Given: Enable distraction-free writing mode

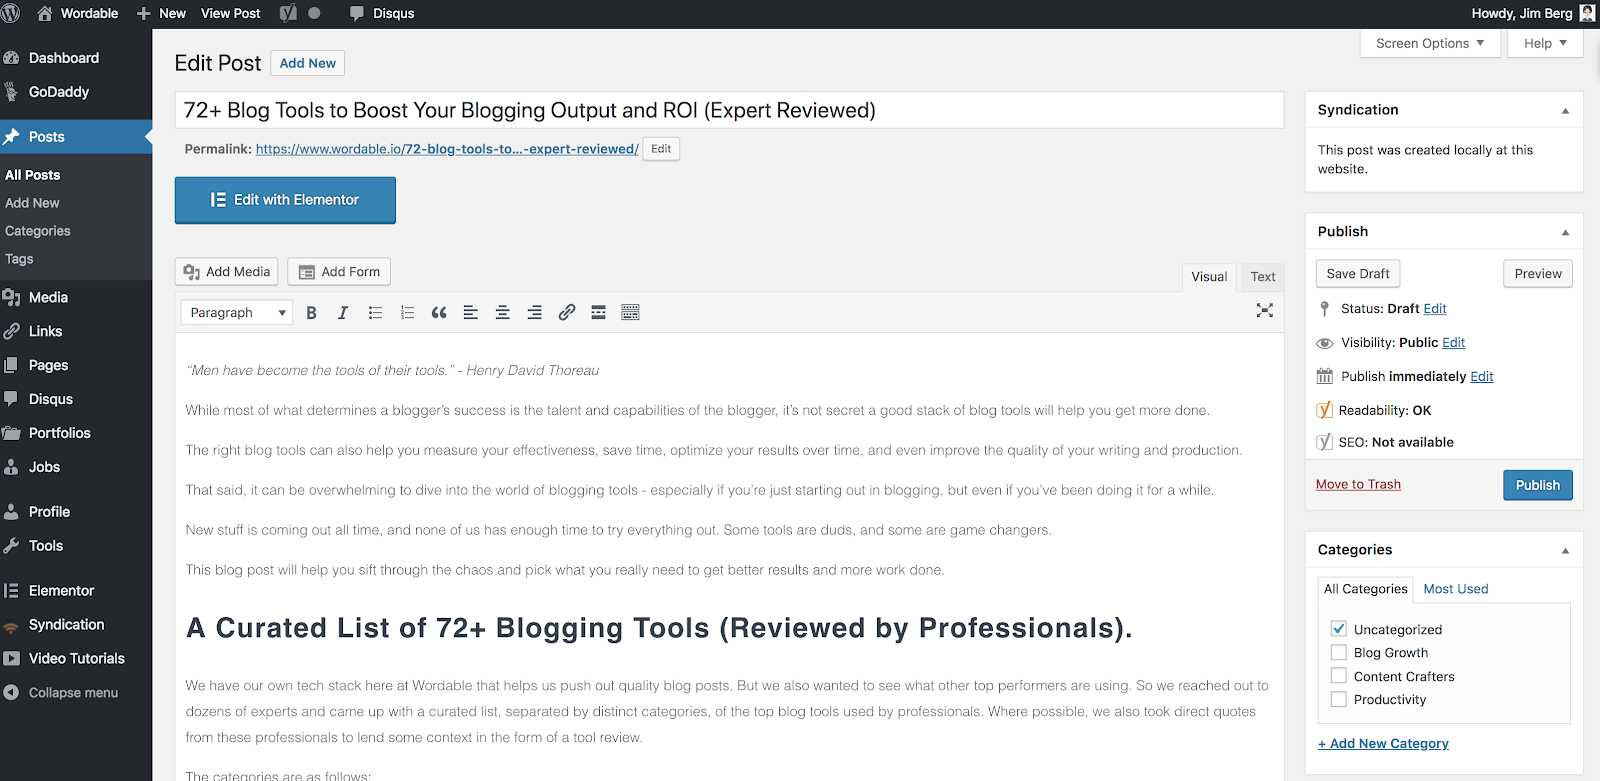Looking at the screenshot, I should pos(1265,311).
